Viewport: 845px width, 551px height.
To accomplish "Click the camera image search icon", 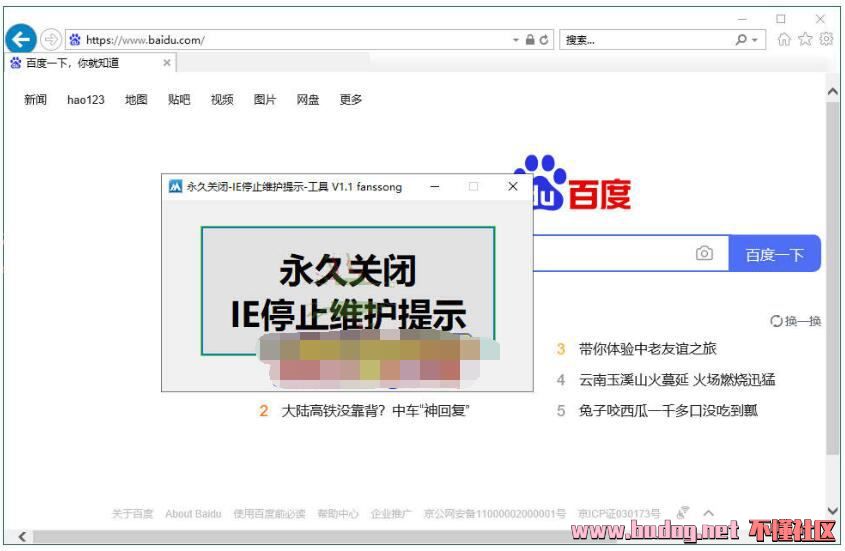I will point(704,253).
